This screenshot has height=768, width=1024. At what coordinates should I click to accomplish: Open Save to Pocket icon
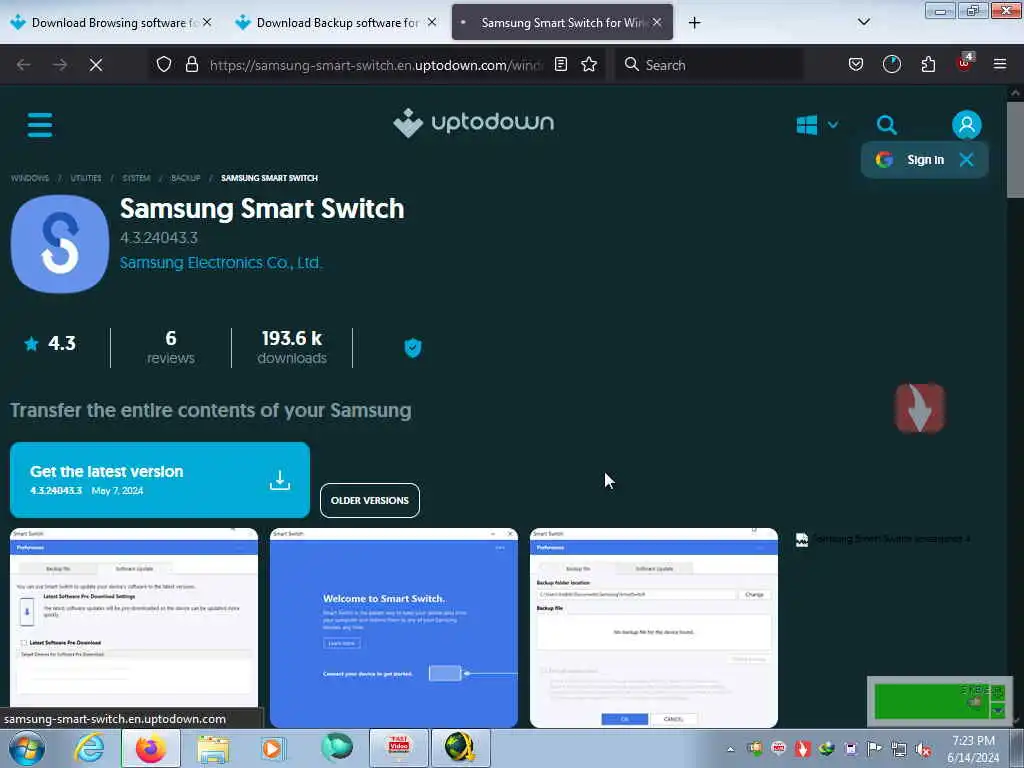[x=856, y=64]
